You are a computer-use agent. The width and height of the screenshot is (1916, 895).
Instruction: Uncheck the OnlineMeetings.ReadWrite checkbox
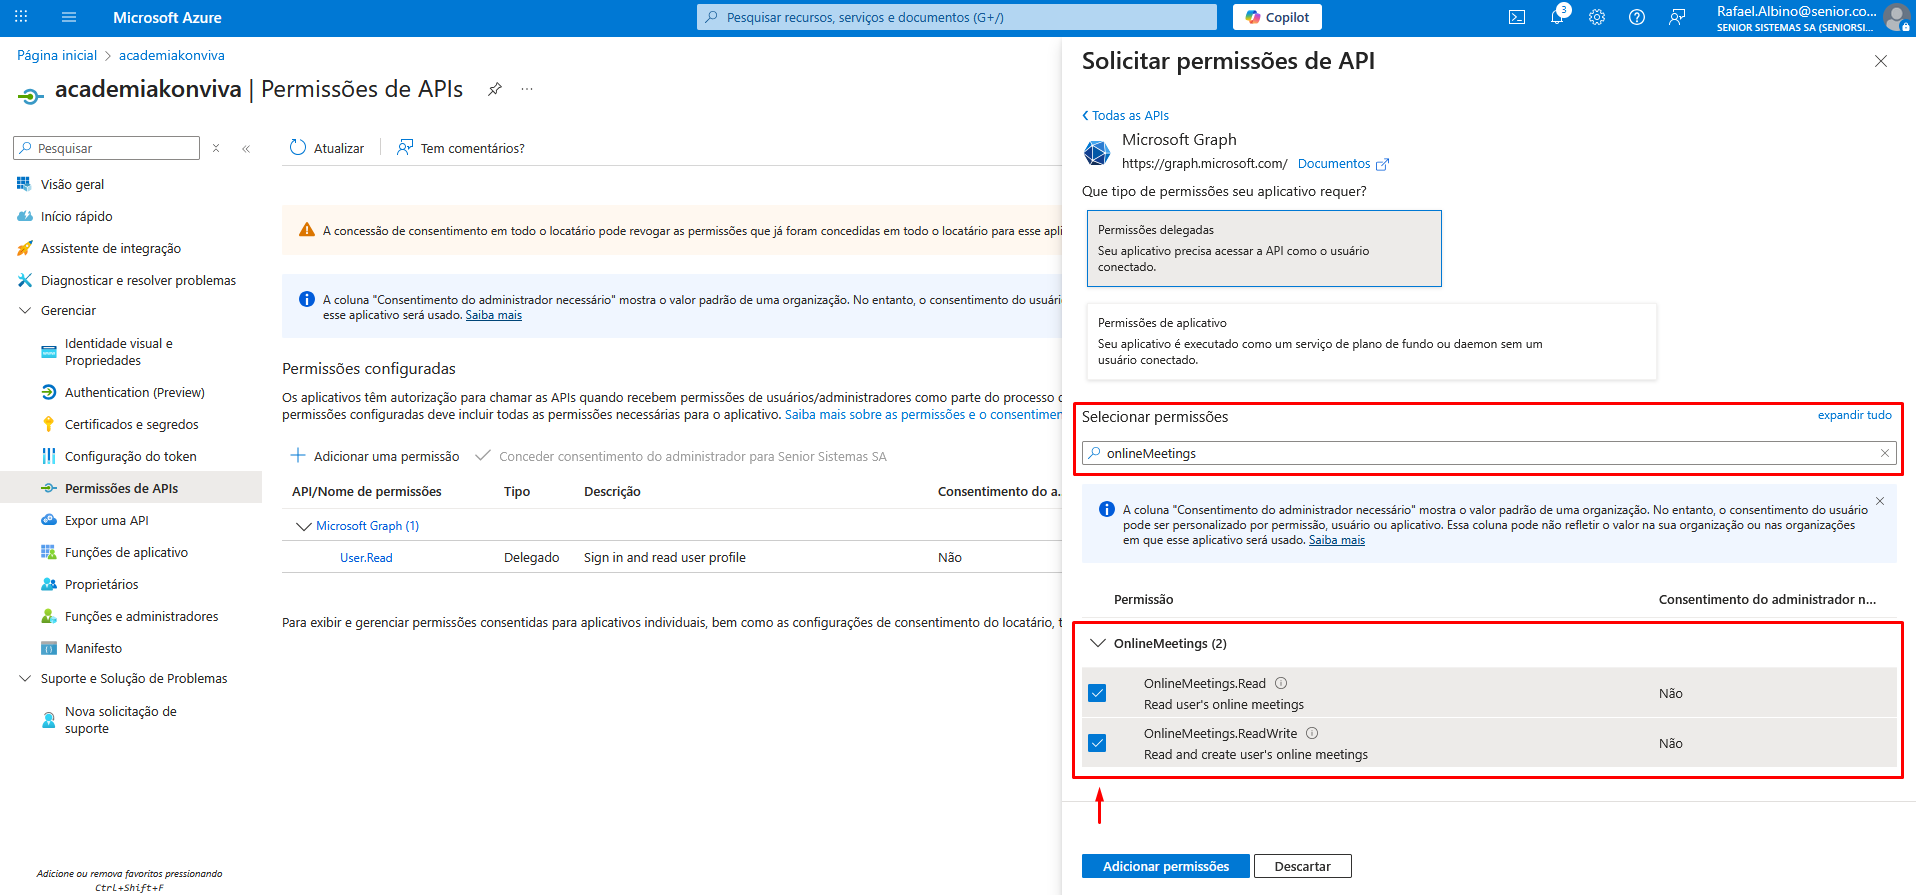1097,743
